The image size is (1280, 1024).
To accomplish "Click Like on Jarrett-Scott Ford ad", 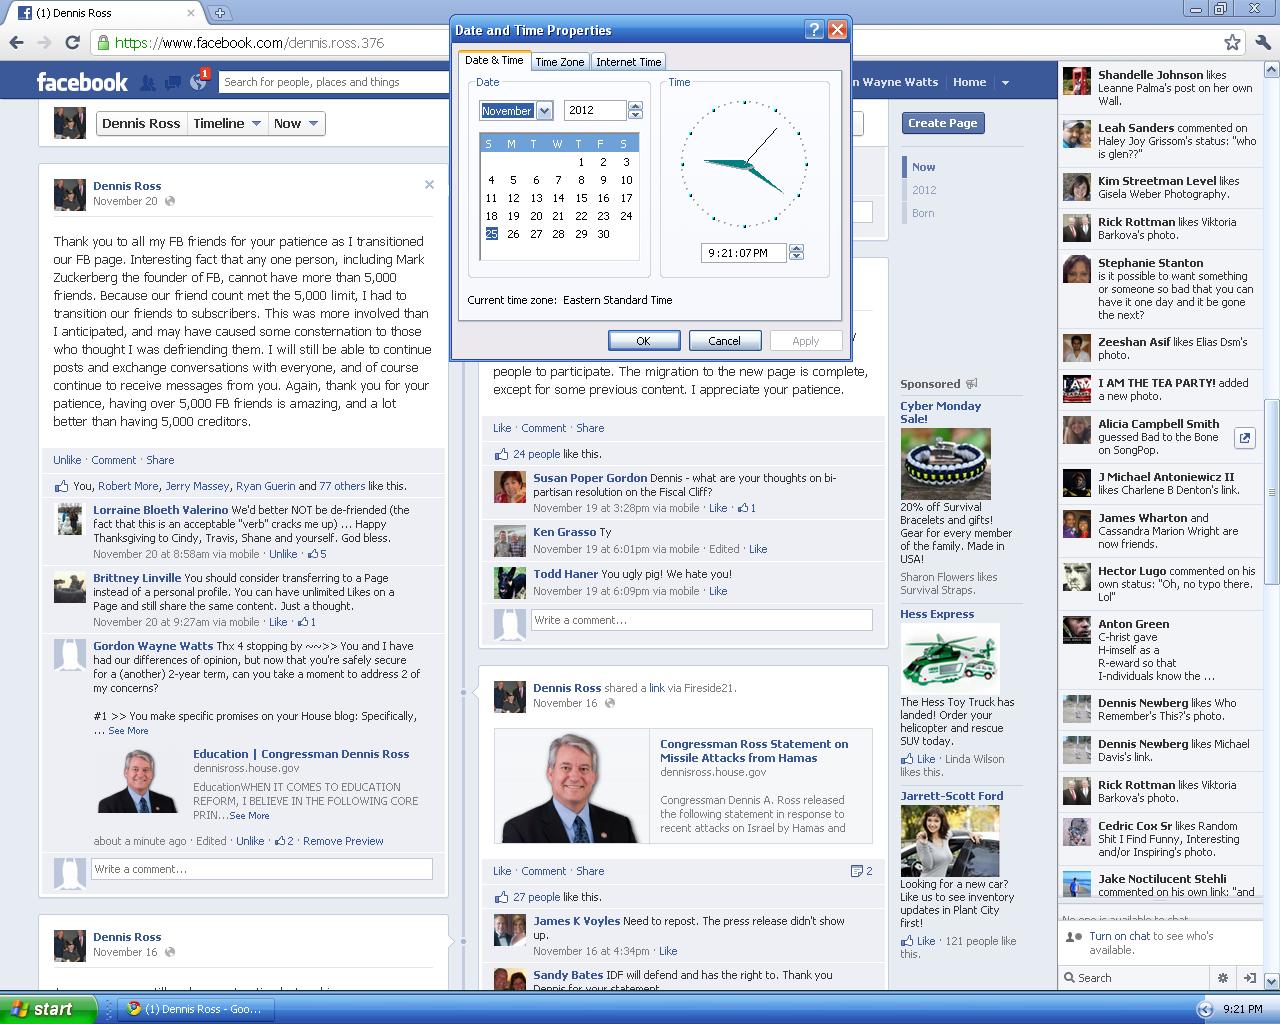I will tap(926, 941).
